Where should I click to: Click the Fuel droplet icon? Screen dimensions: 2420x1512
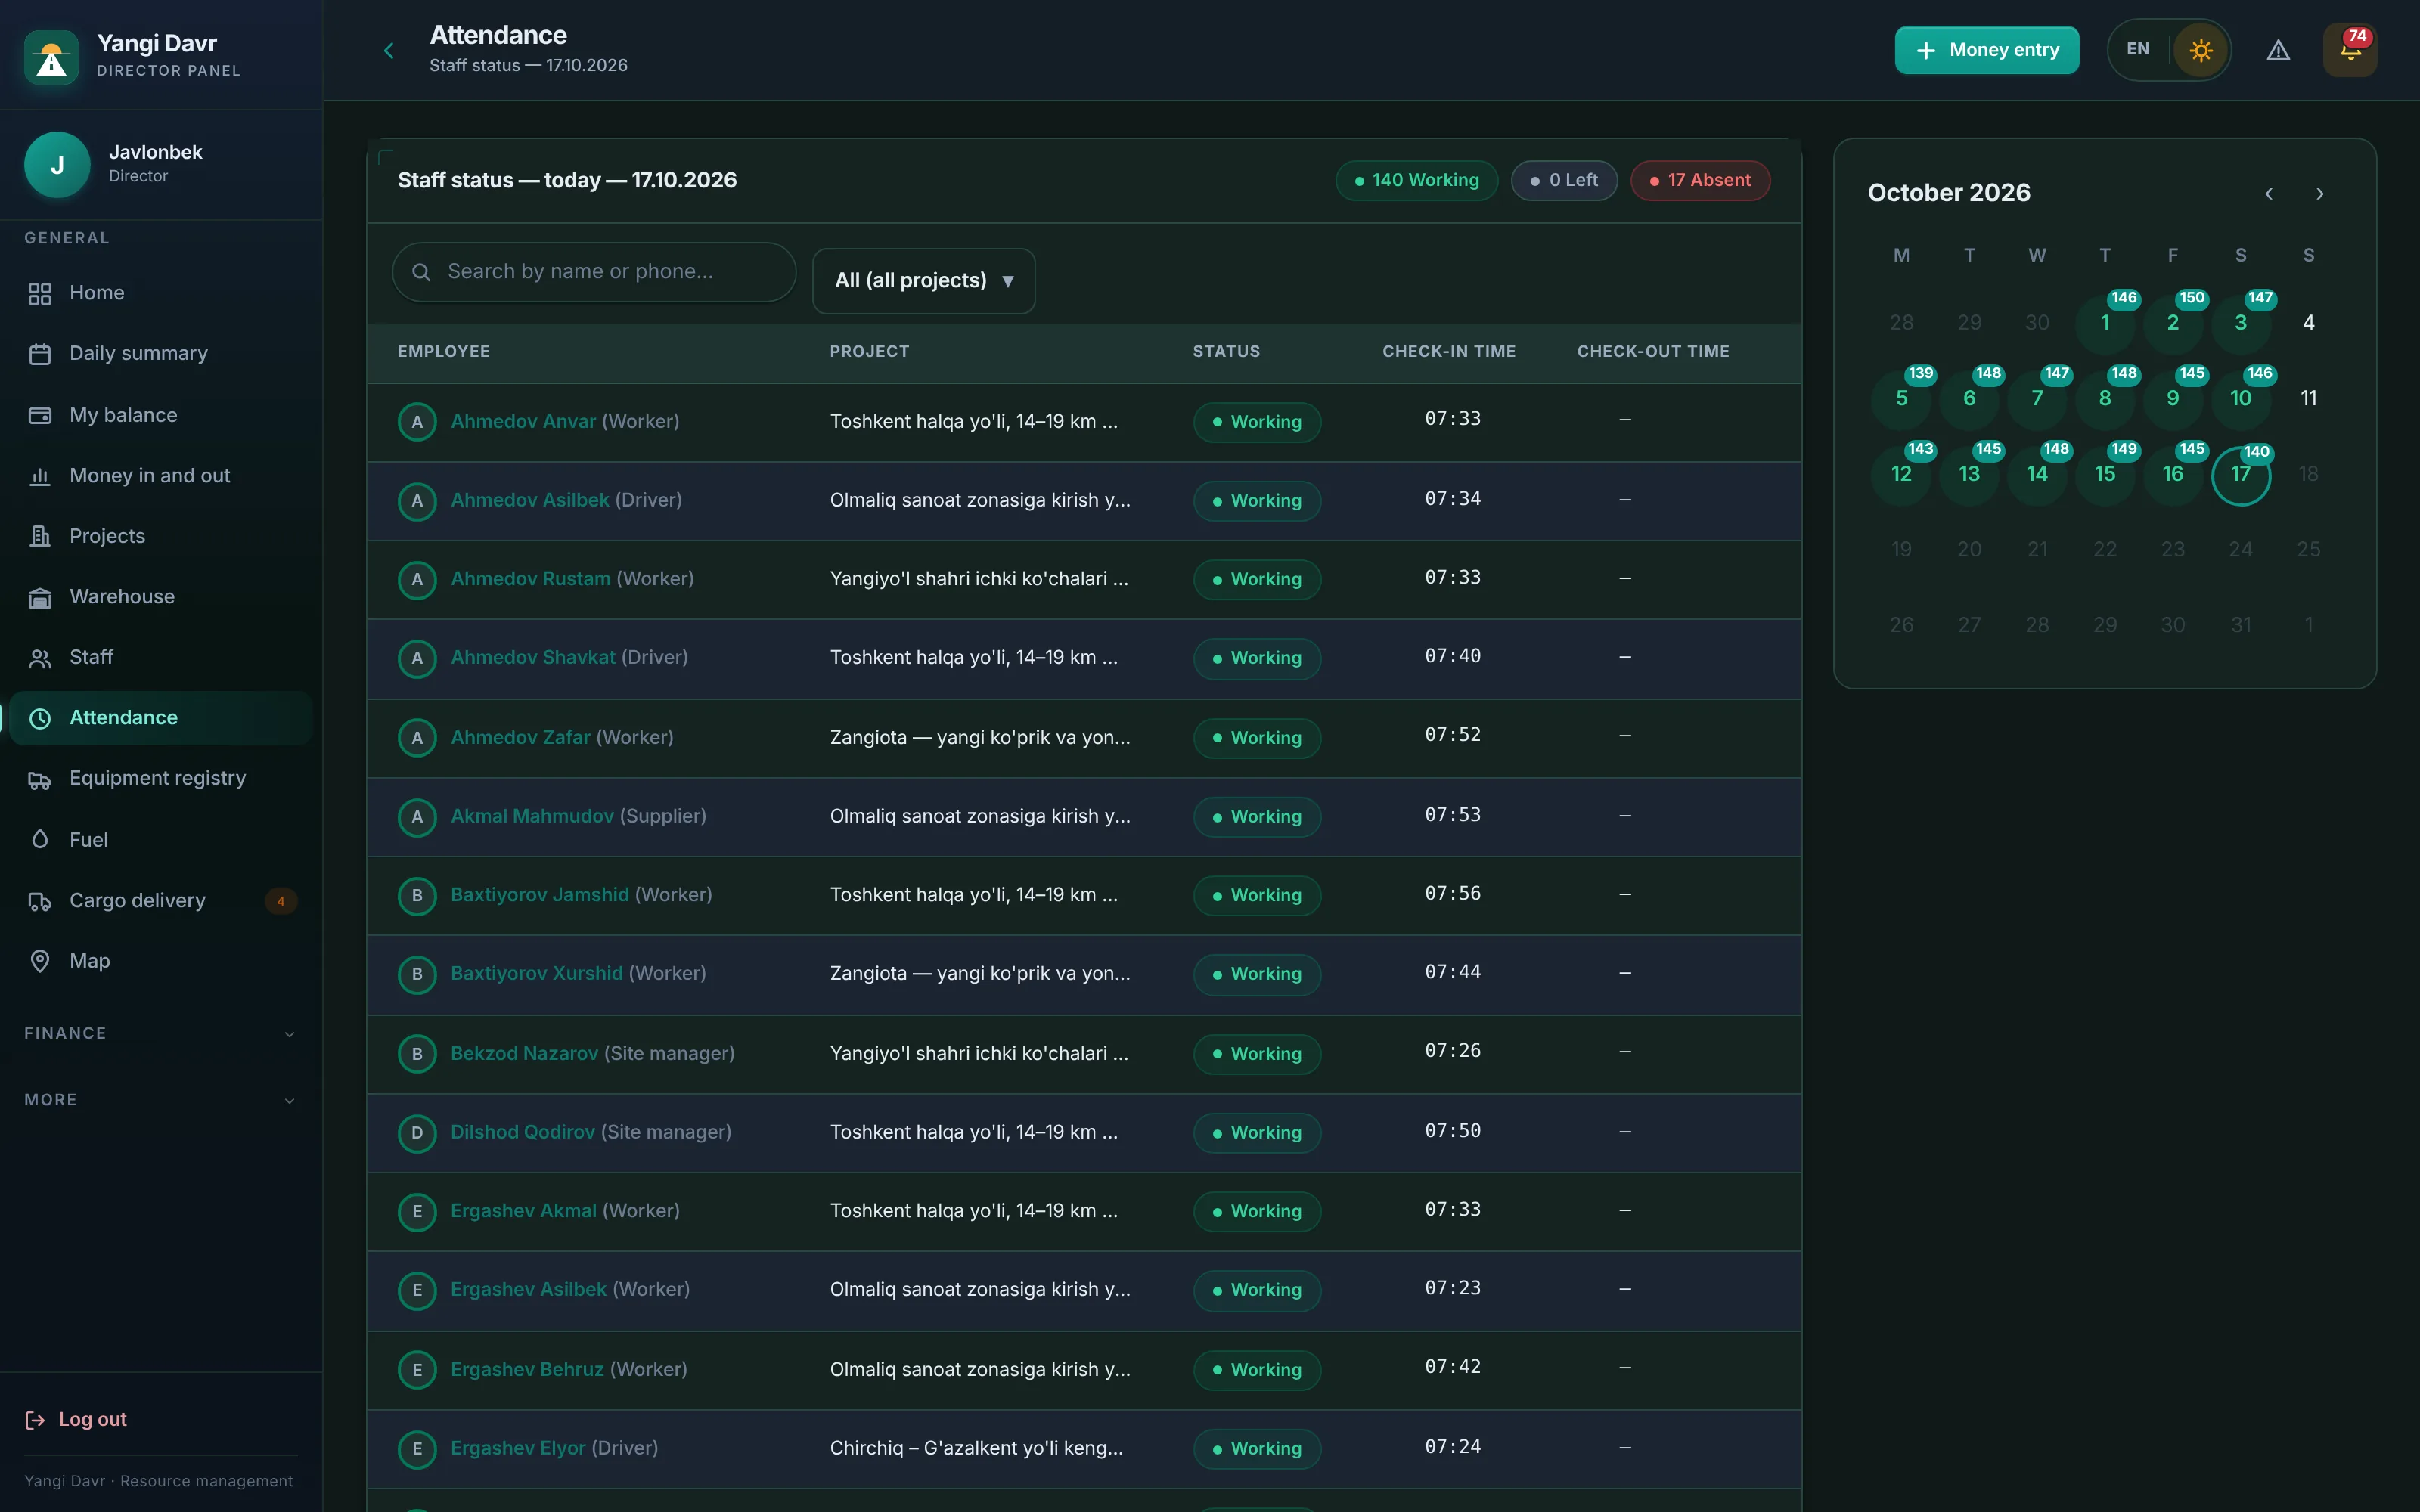coord(40,840)
